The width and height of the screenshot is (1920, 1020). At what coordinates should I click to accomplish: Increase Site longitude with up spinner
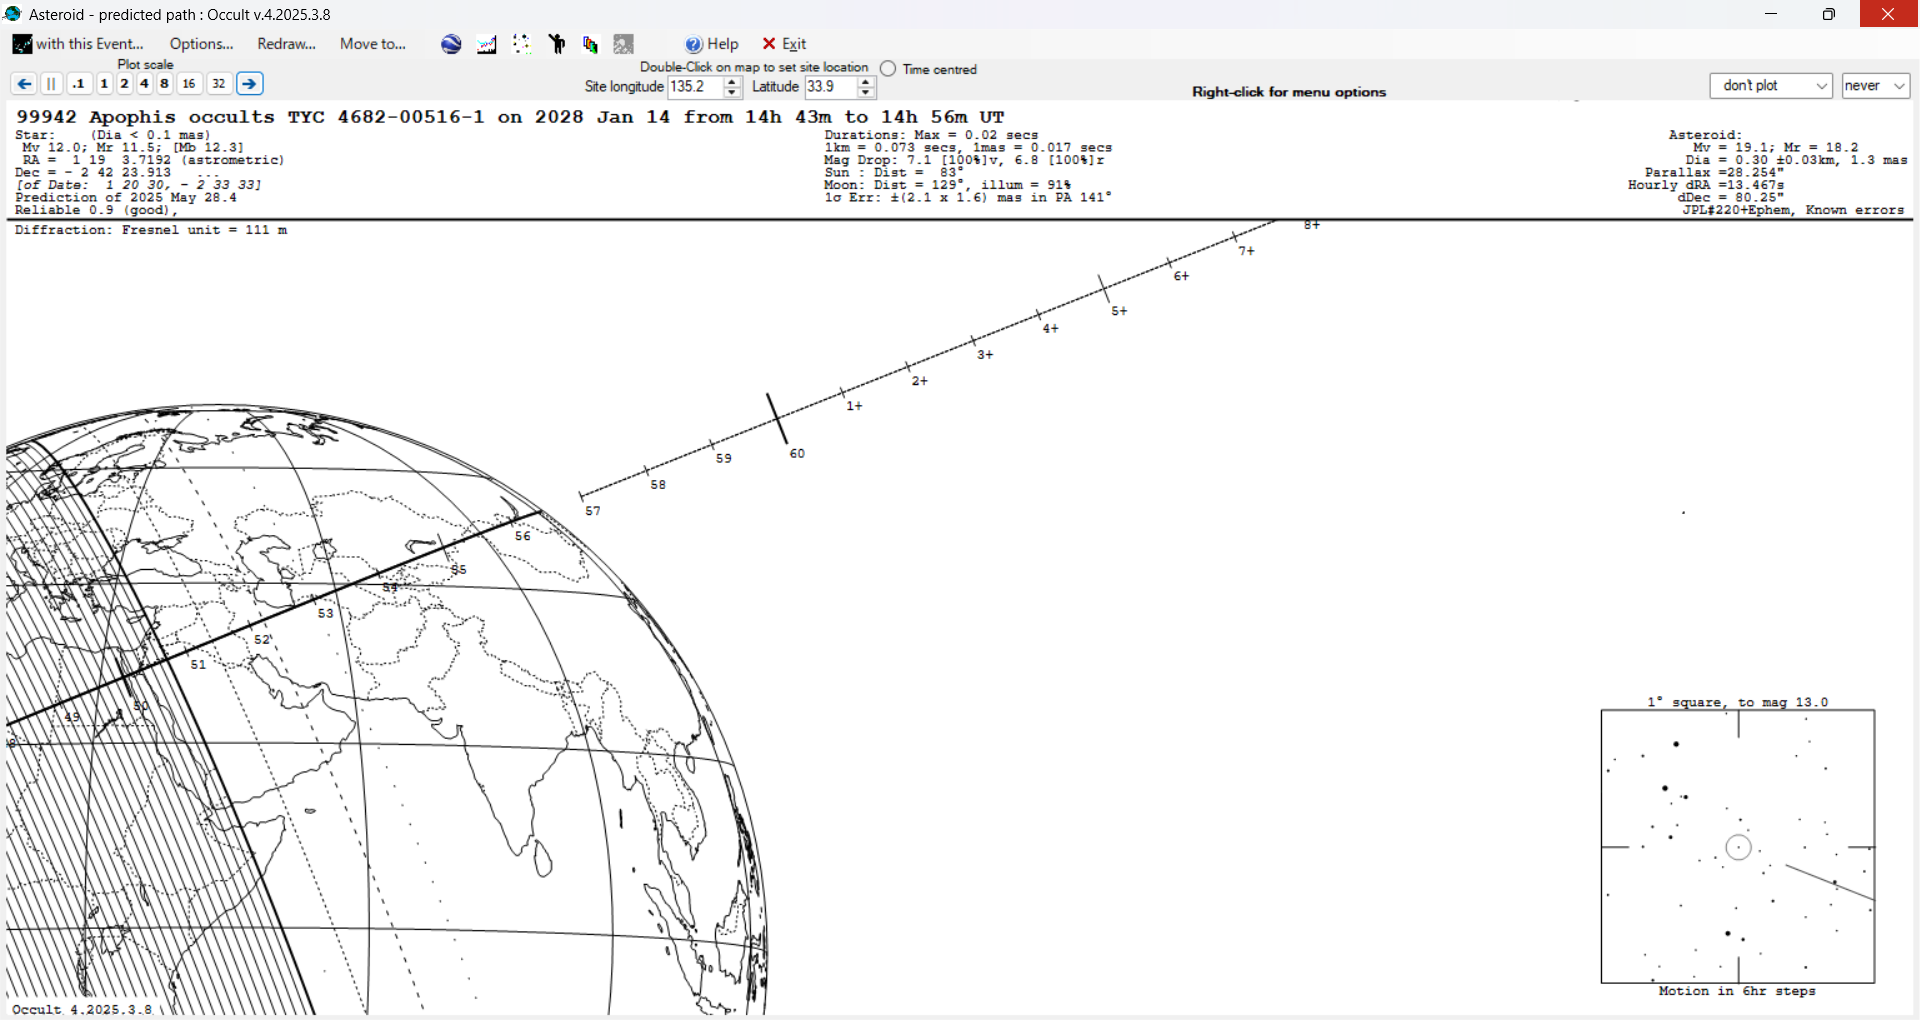point(732,82)
